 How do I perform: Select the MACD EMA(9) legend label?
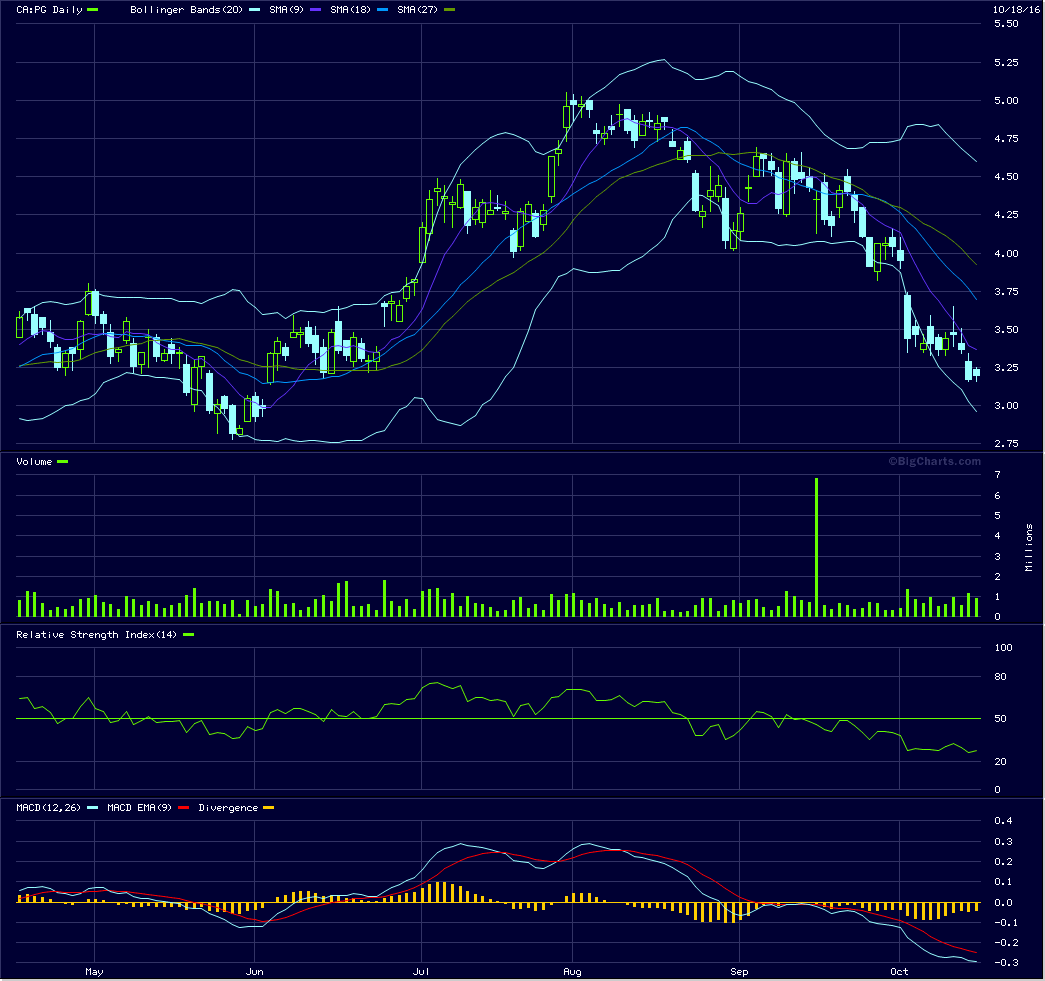(139, 807)
